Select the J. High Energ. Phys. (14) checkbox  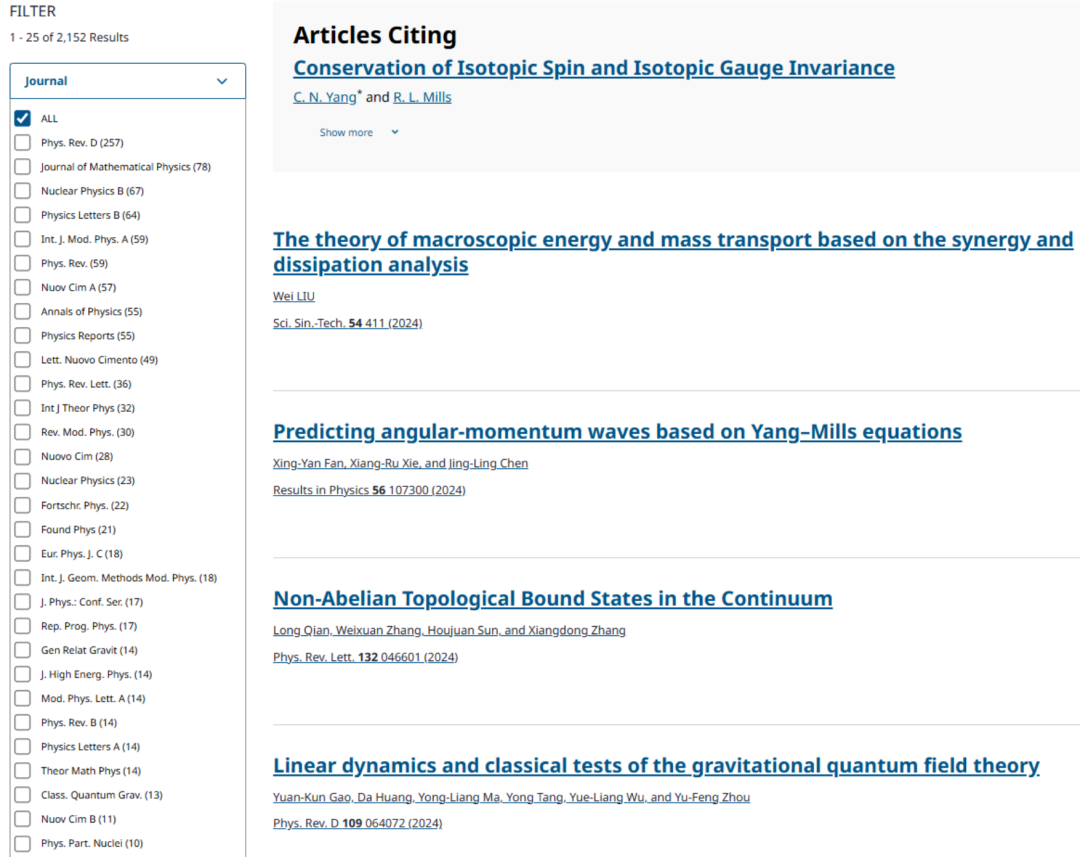click(23, 674)
